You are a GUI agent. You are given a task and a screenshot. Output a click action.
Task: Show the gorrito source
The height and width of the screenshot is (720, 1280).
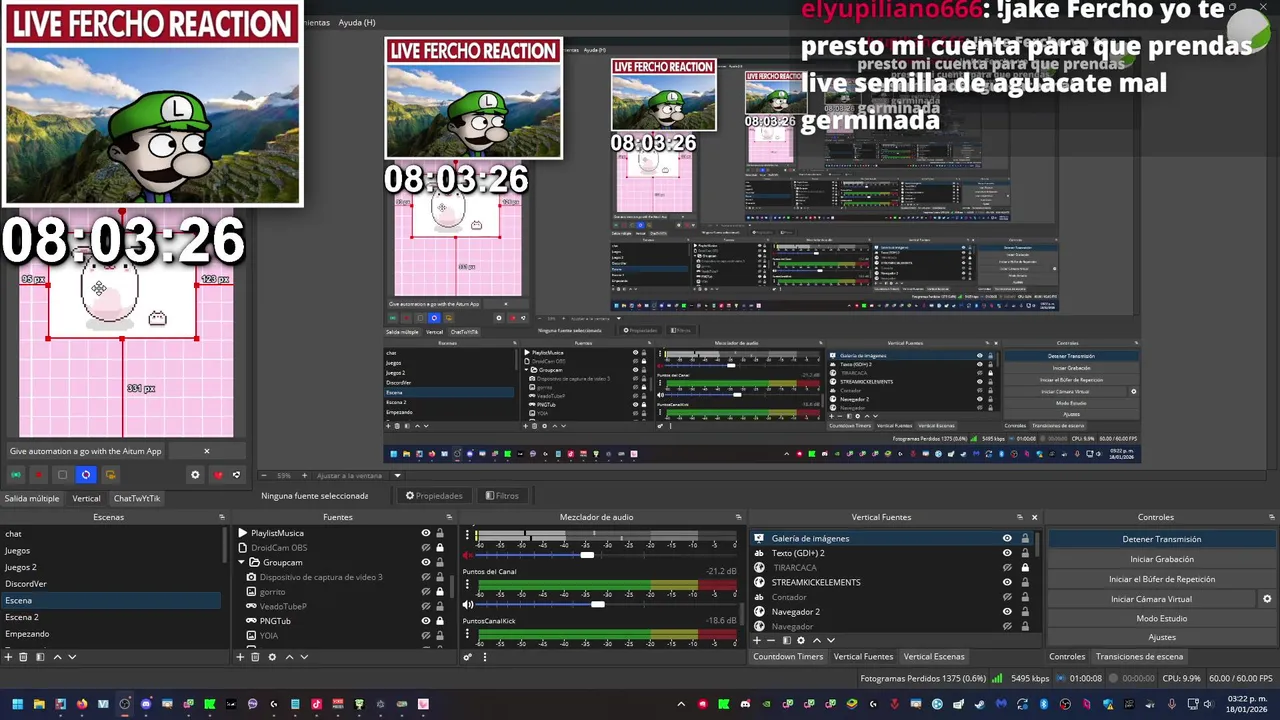426,592
